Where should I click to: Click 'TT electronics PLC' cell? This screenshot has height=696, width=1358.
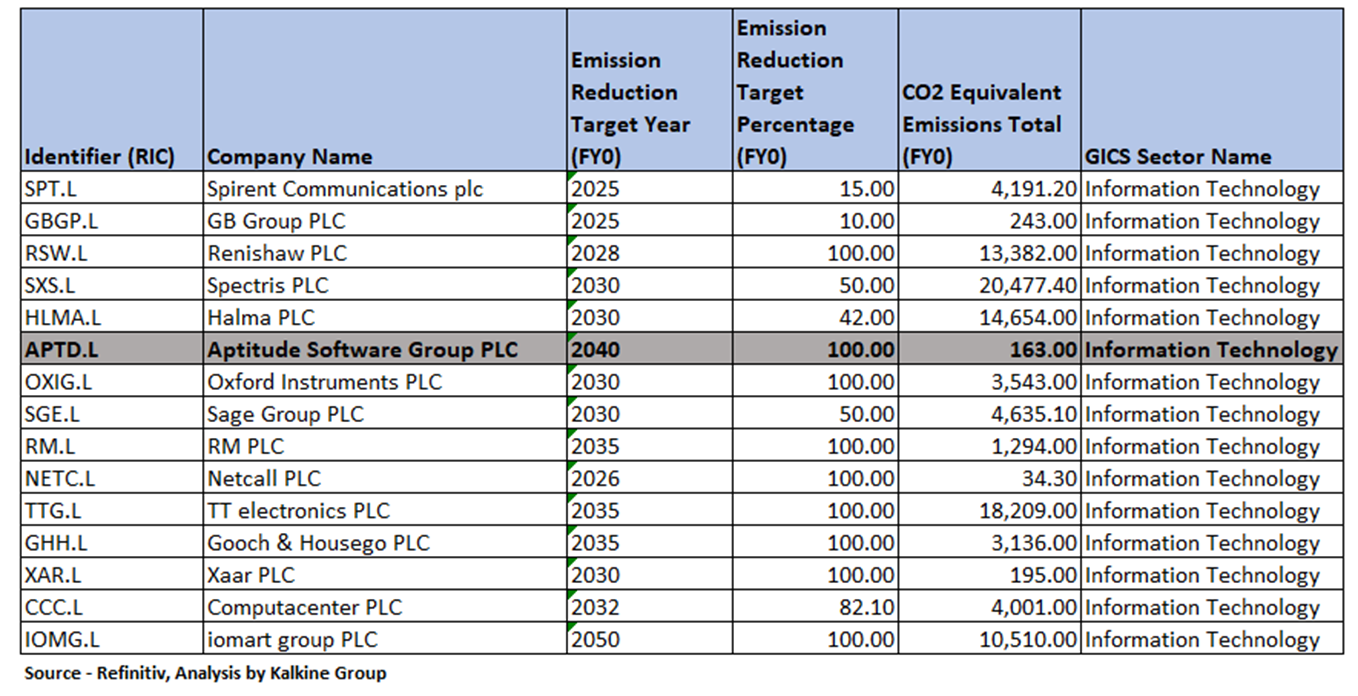[385, 511]
